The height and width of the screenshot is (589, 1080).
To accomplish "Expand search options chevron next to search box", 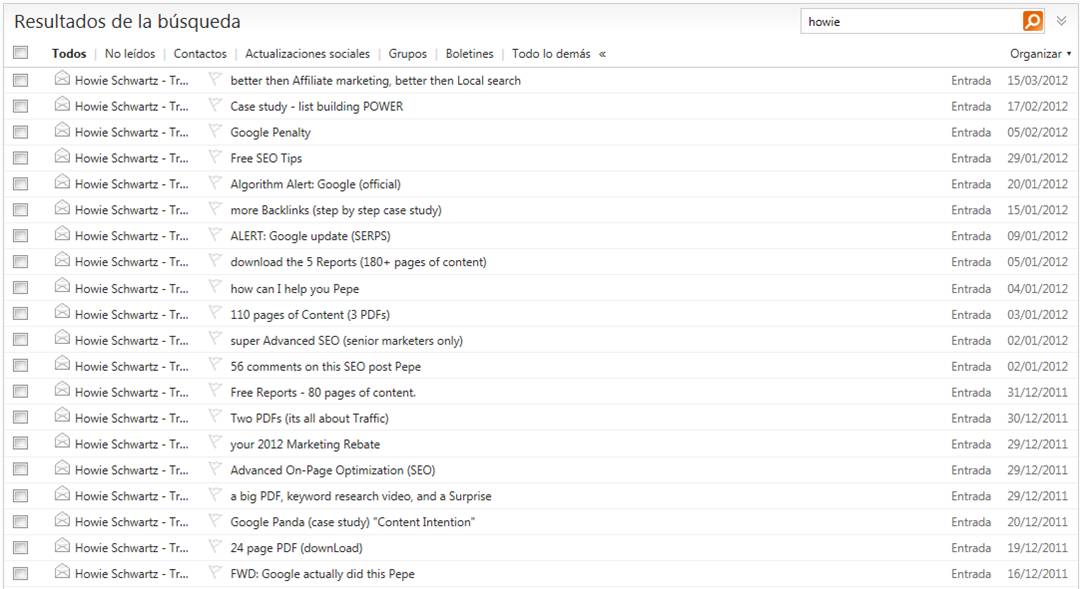I will [1061, 21].
